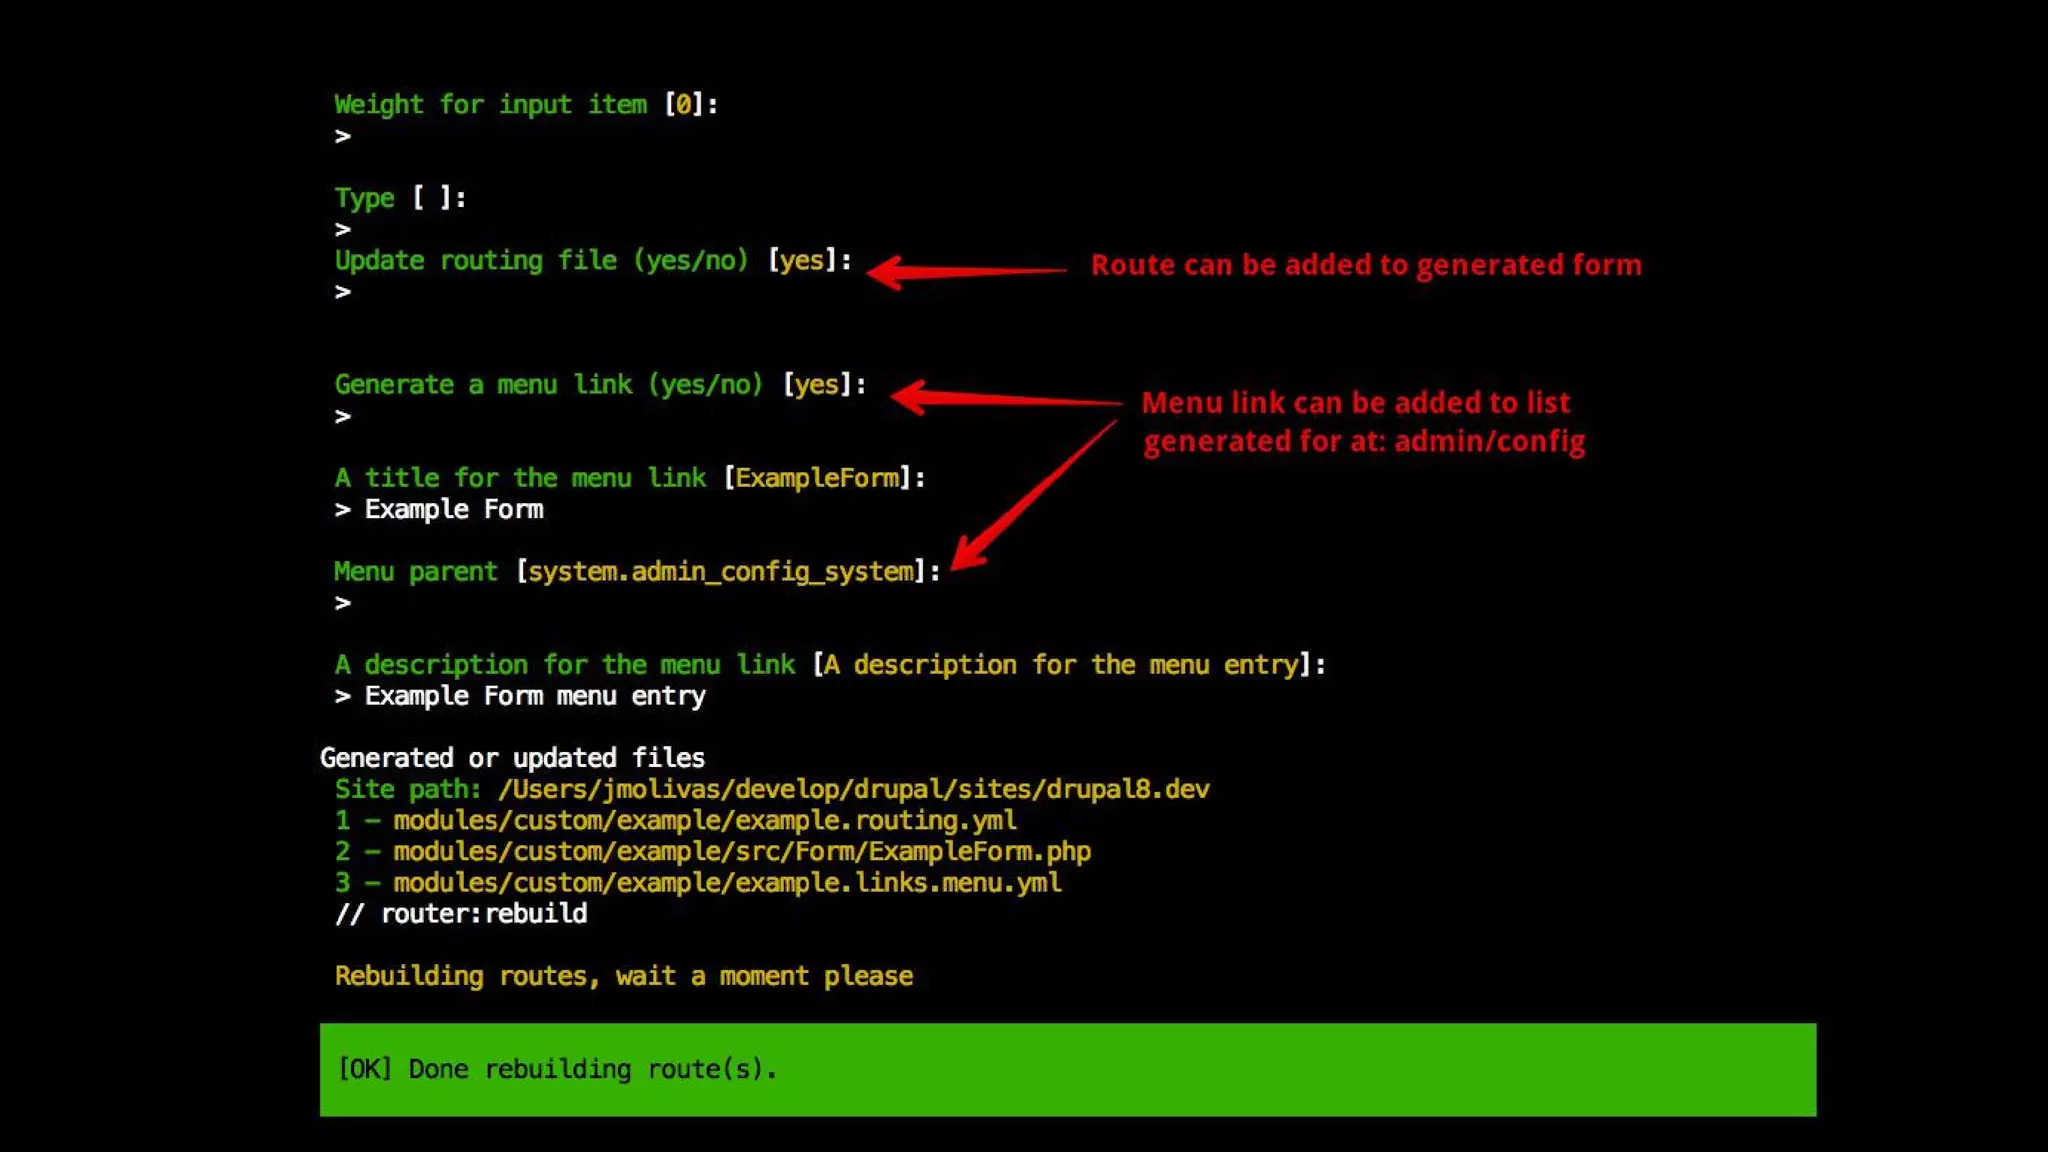Click default value 'system.admin_config_system'
The width and height of the screenshot is (2048, 1152).
(x=720, y=571)
